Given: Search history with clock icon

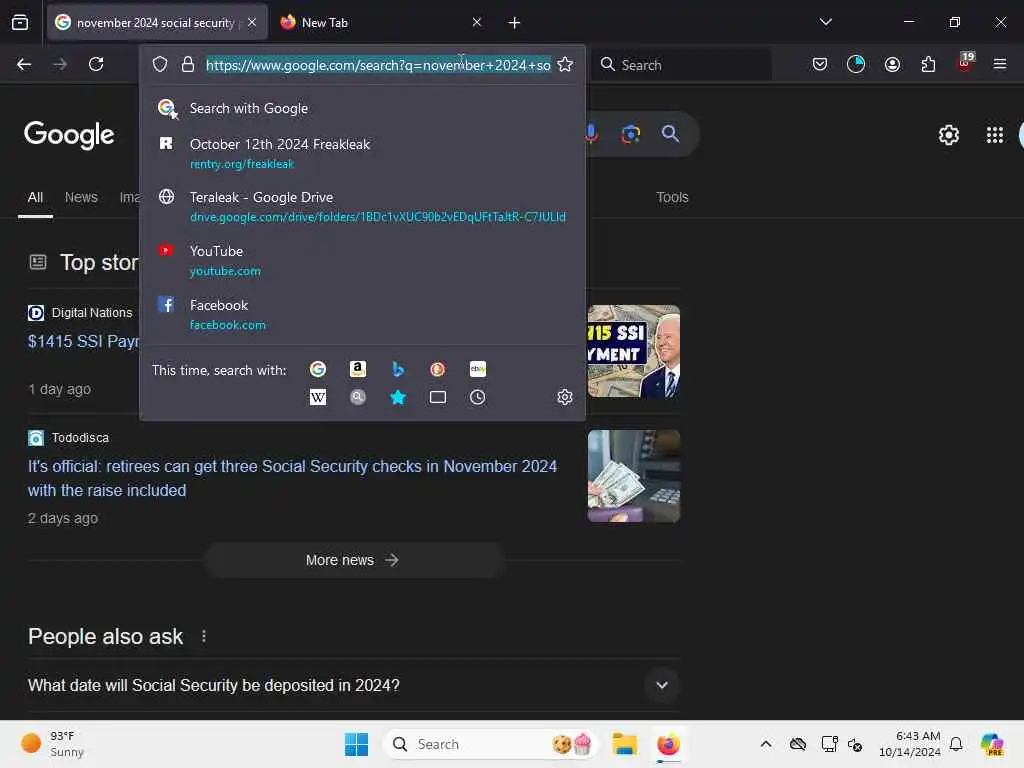Looking at the screenshot, I should click(477, 397).
